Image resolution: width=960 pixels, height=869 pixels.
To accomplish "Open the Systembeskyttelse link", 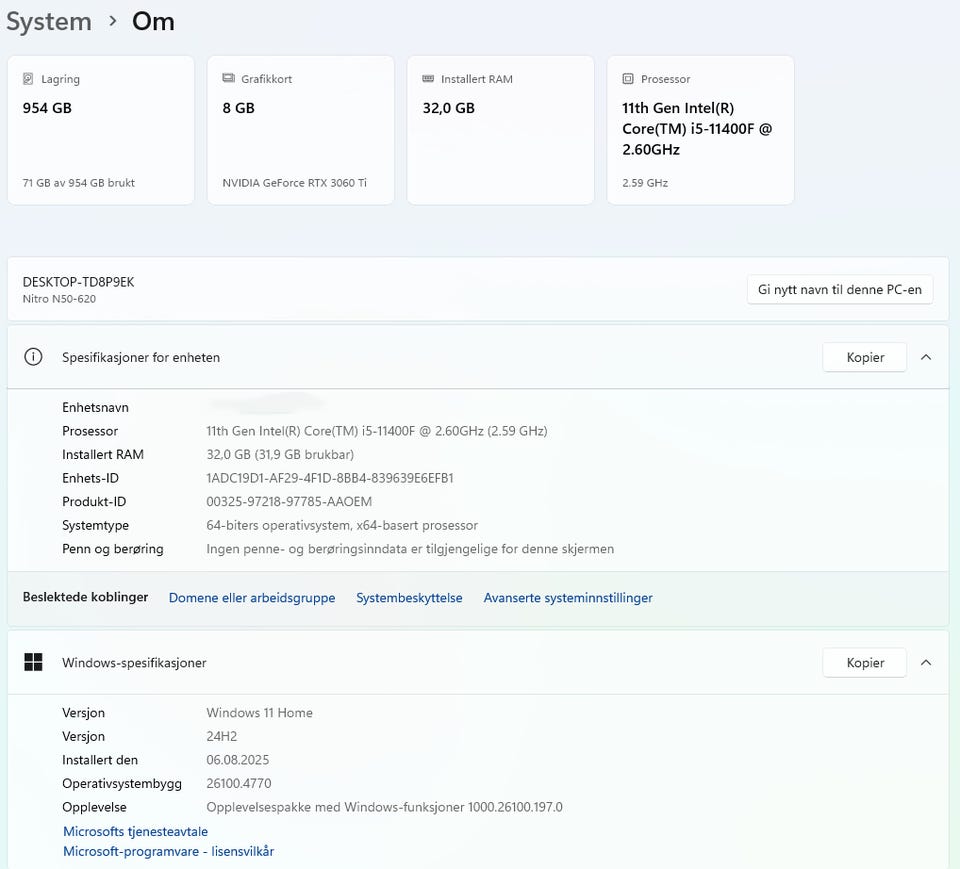I will [409, 598].
